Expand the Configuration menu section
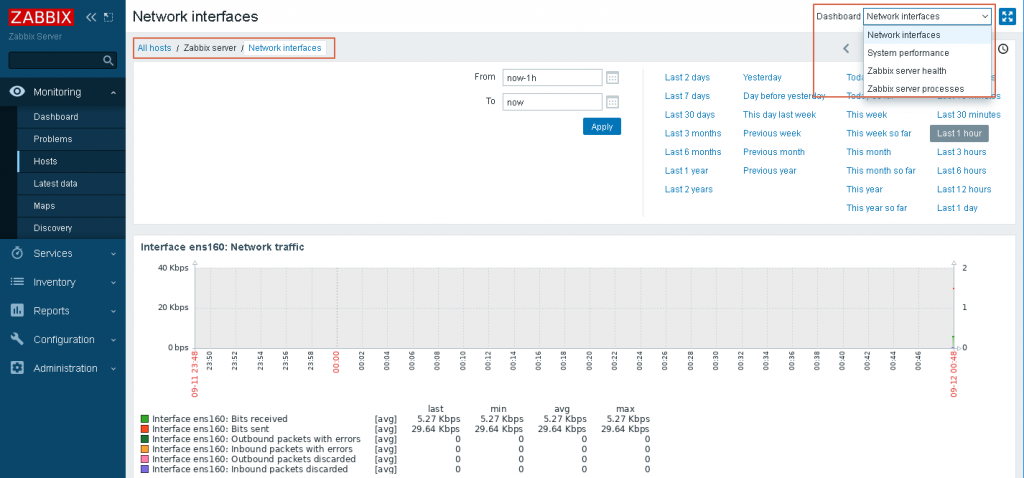Screen dimensions: 1024x478 coord(113,340)
